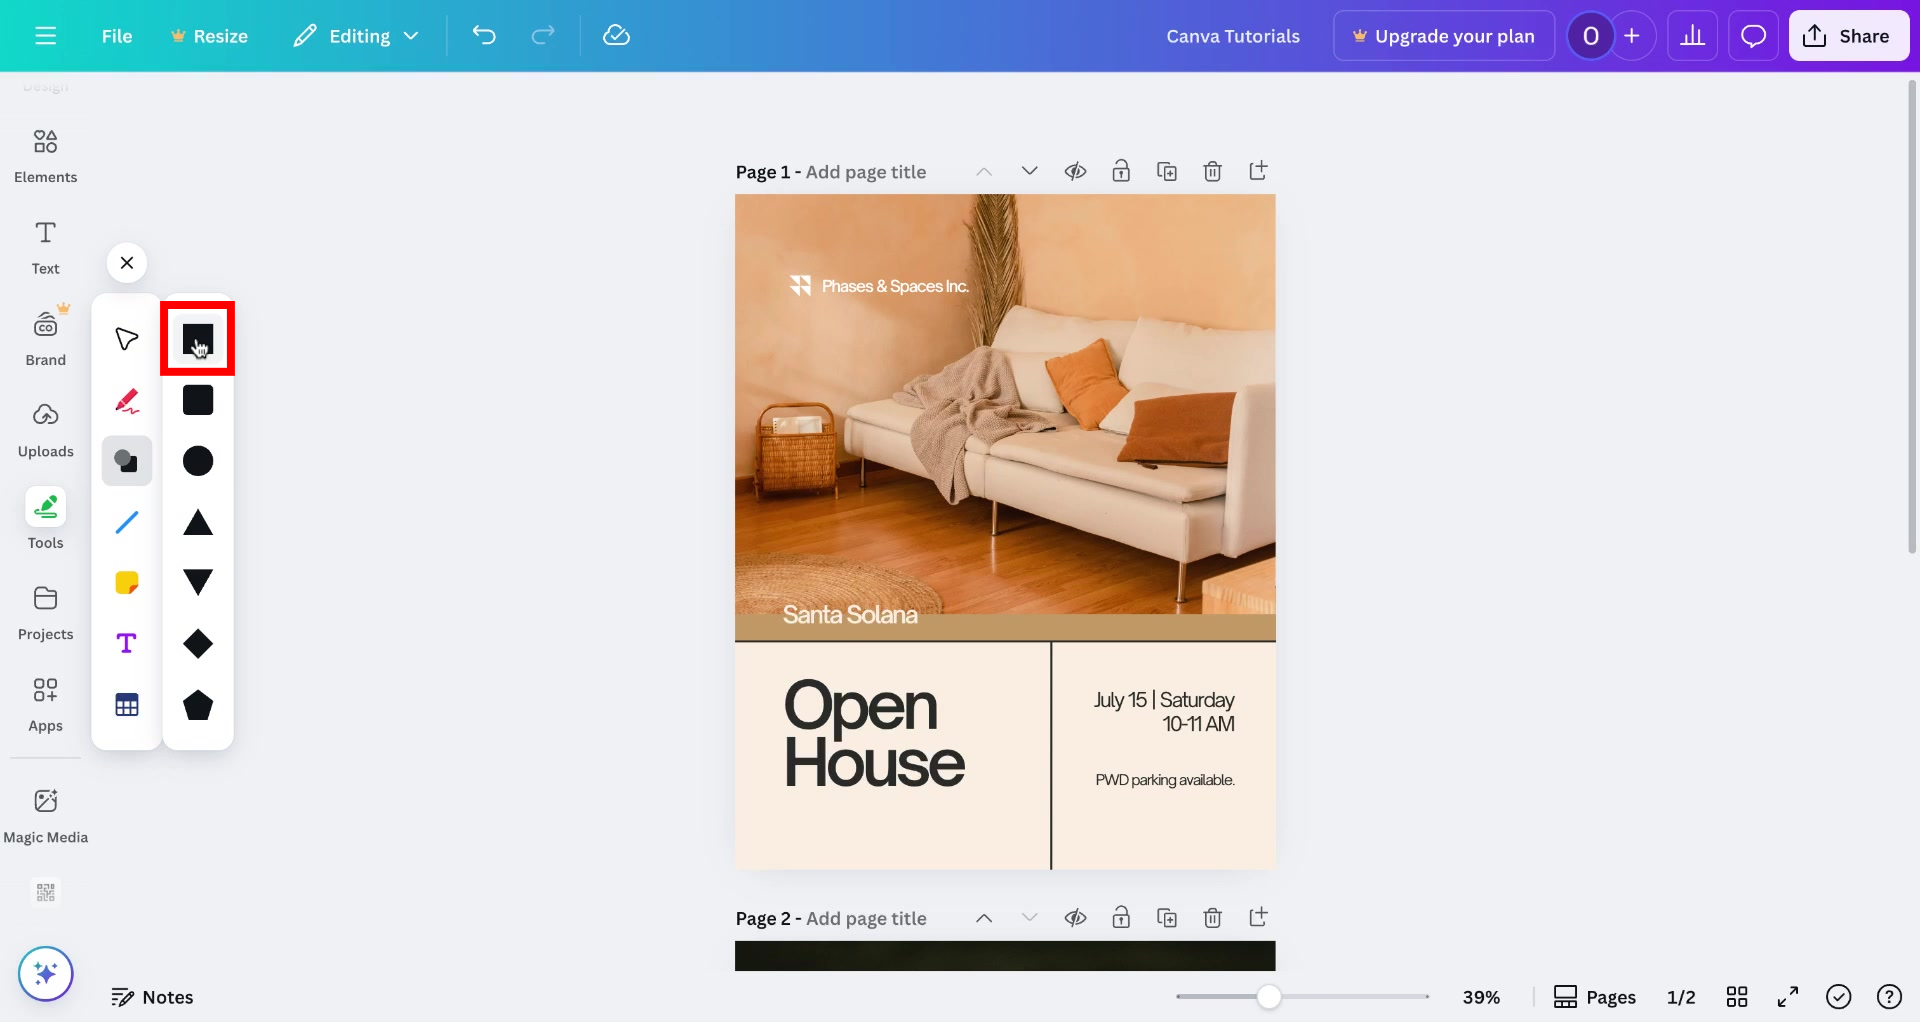Select the circle shape
1920x1022 pixels.
[x=197, y=461]
